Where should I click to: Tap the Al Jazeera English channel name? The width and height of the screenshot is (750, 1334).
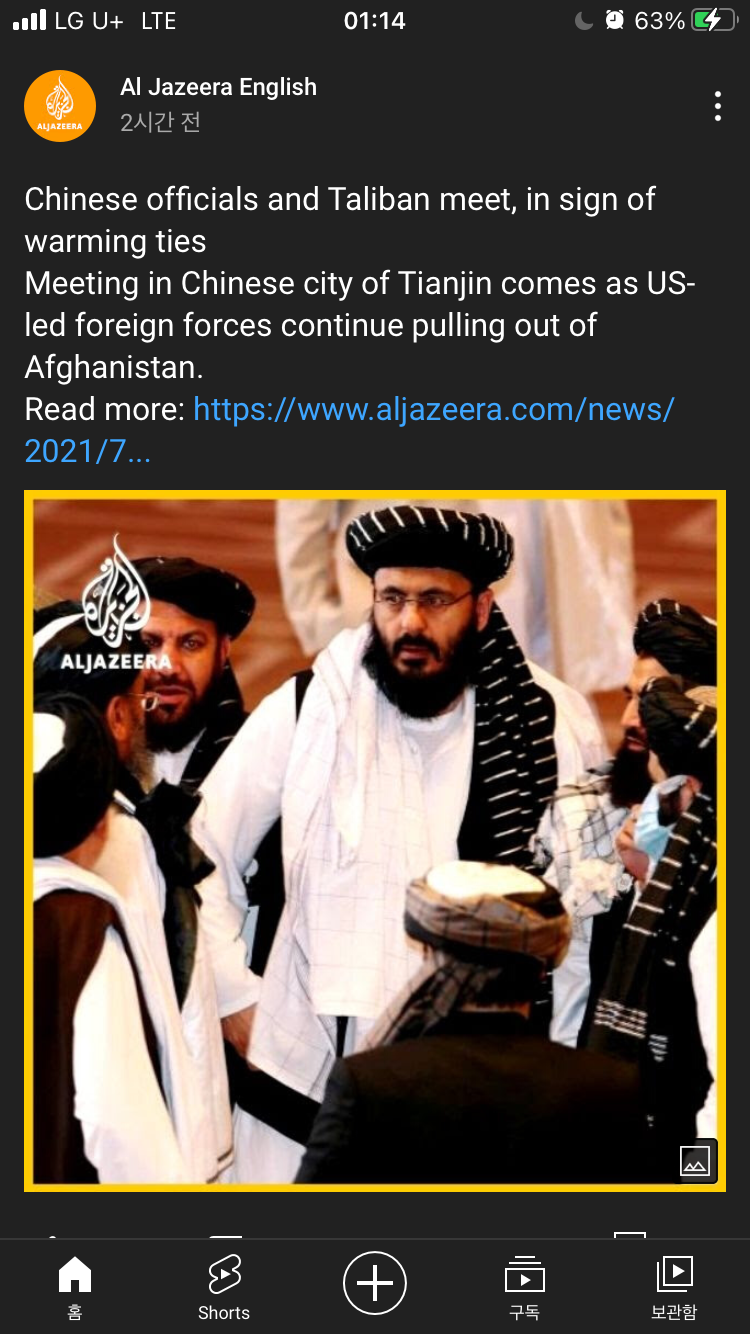point(218,88)
